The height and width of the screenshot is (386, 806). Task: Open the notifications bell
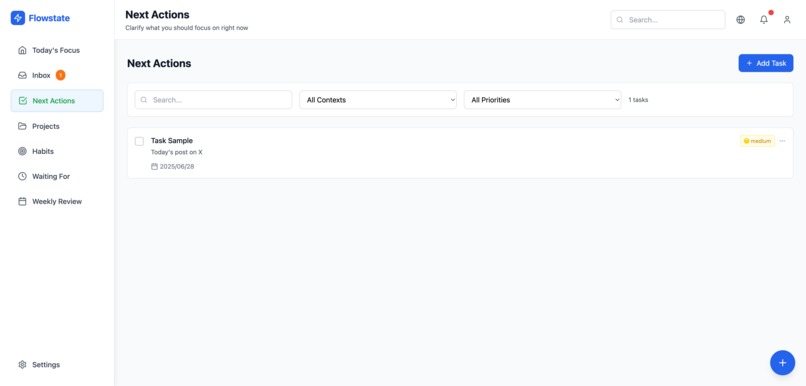pos(764,20)
